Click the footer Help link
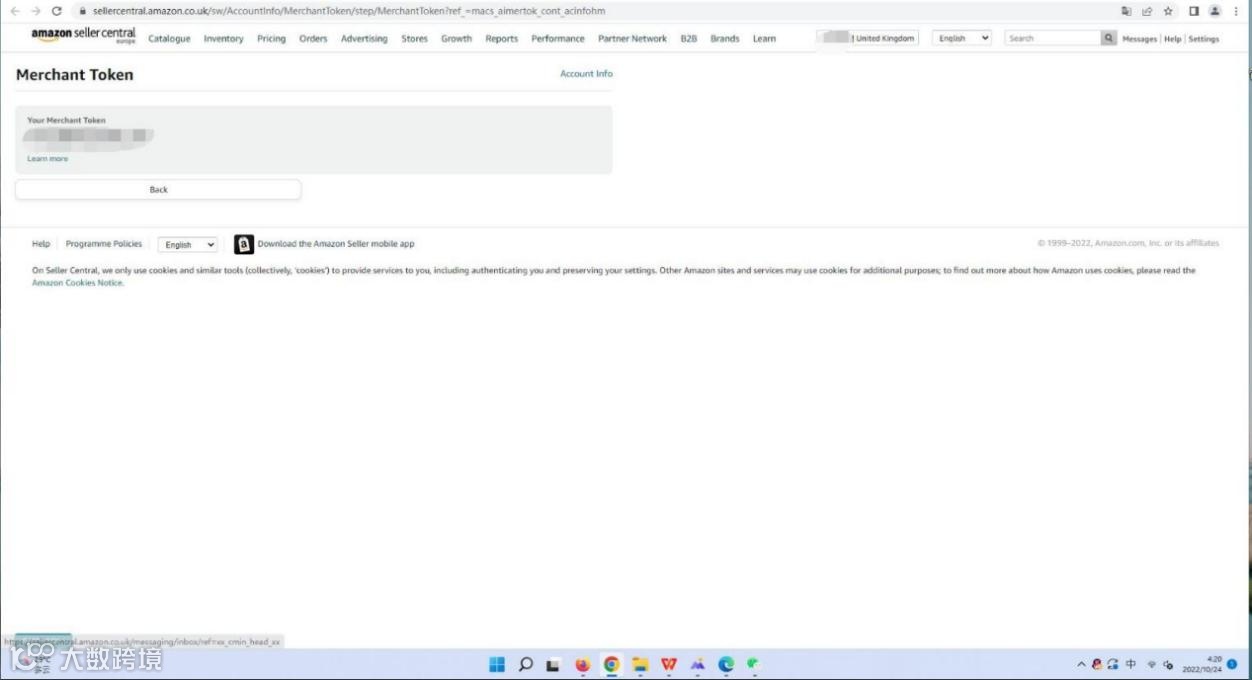This screenshot has height=680, width=1252. [41, 244]
